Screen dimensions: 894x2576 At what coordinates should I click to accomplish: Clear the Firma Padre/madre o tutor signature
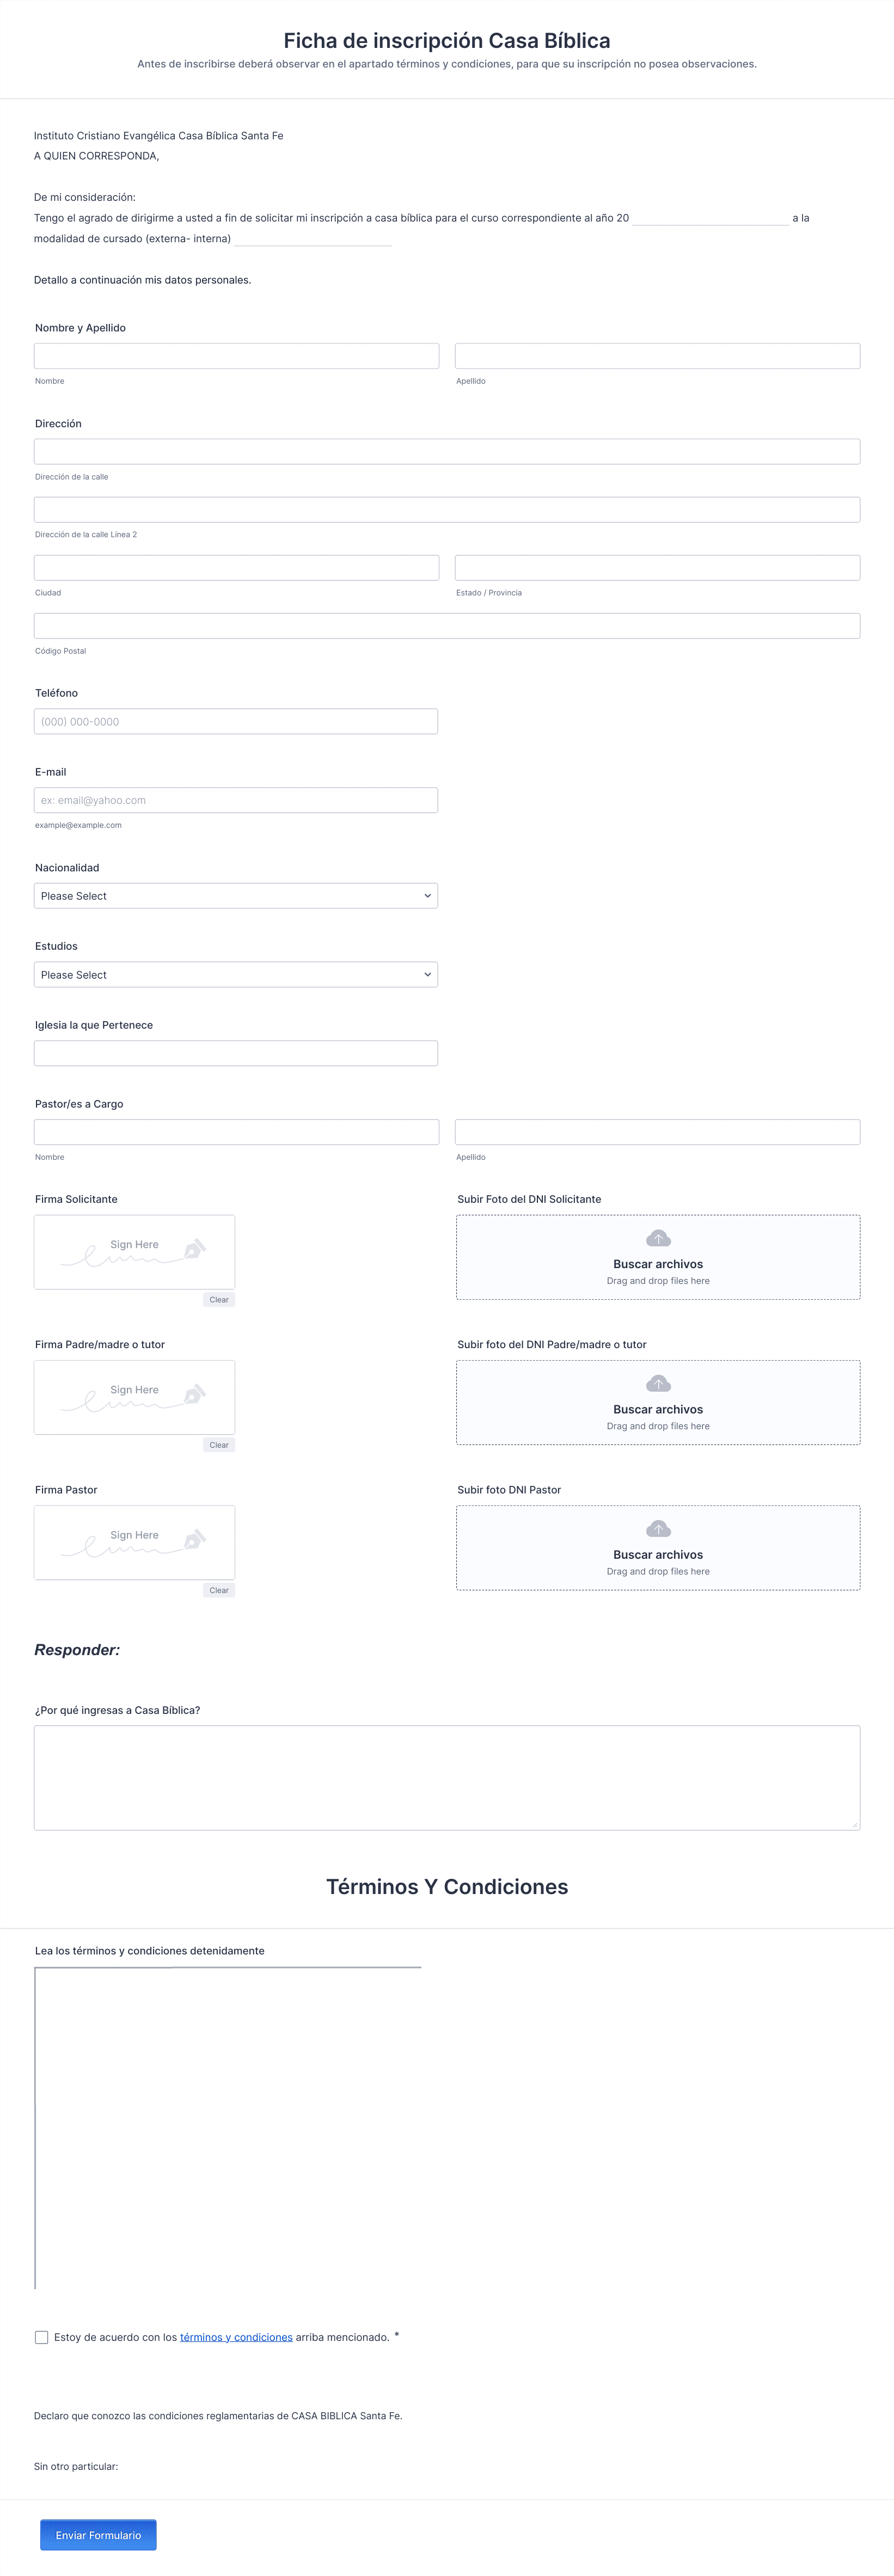coord(219,1445)
